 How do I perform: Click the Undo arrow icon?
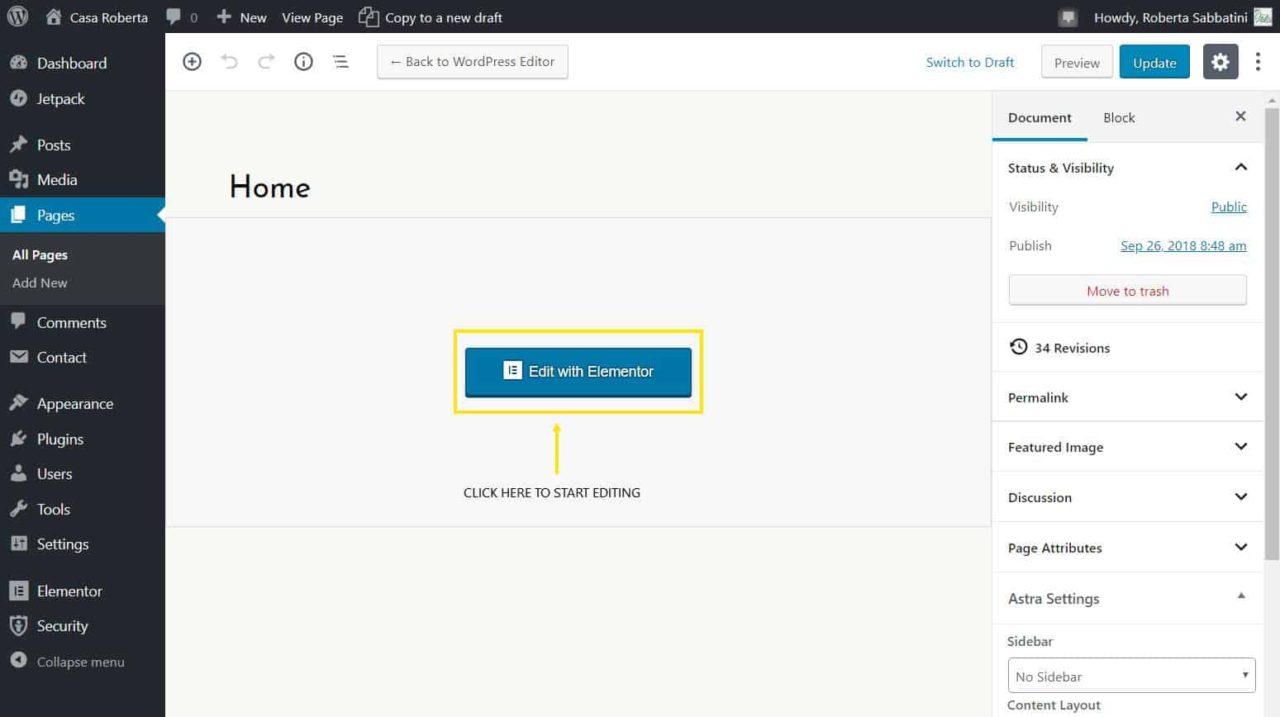(229, 61)
